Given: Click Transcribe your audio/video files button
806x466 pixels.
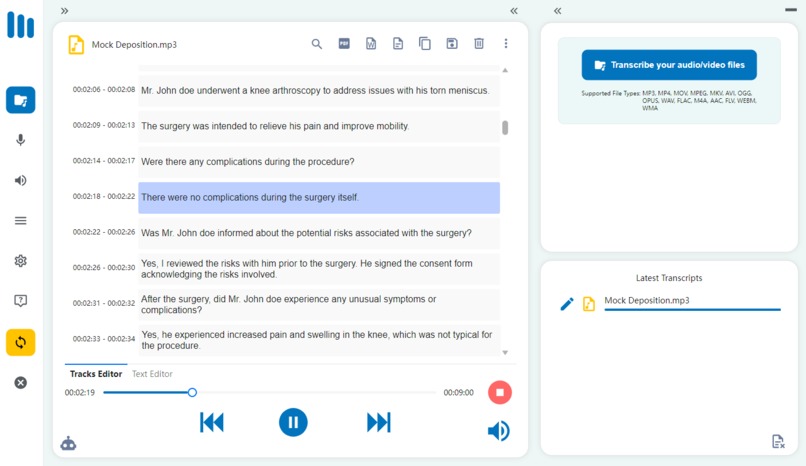Looking at the screenshot, I should coord(669,65).
